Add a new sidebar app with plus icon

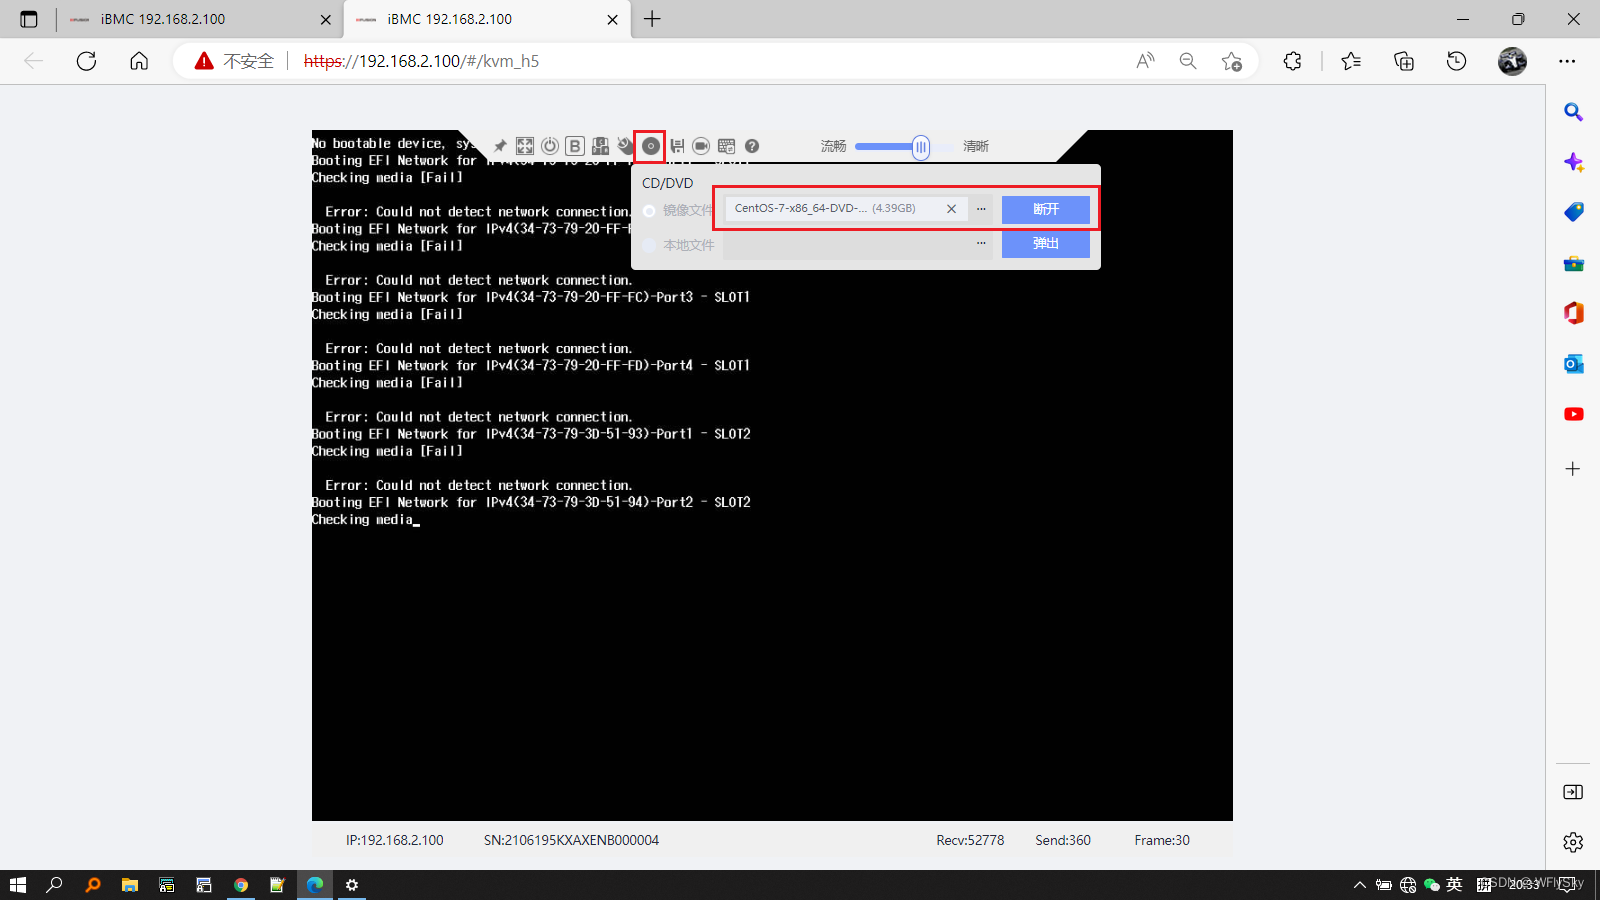coord(1573,469)
